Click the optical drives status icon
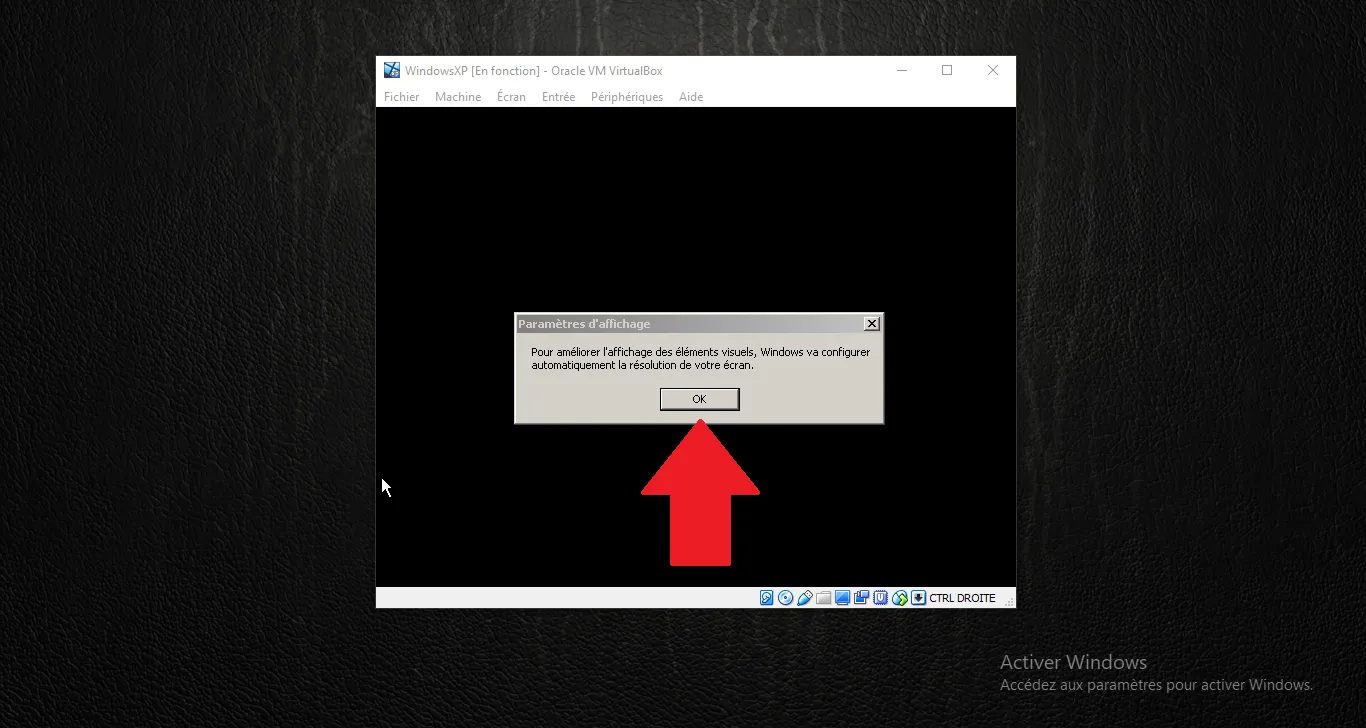 coord(785,598)
